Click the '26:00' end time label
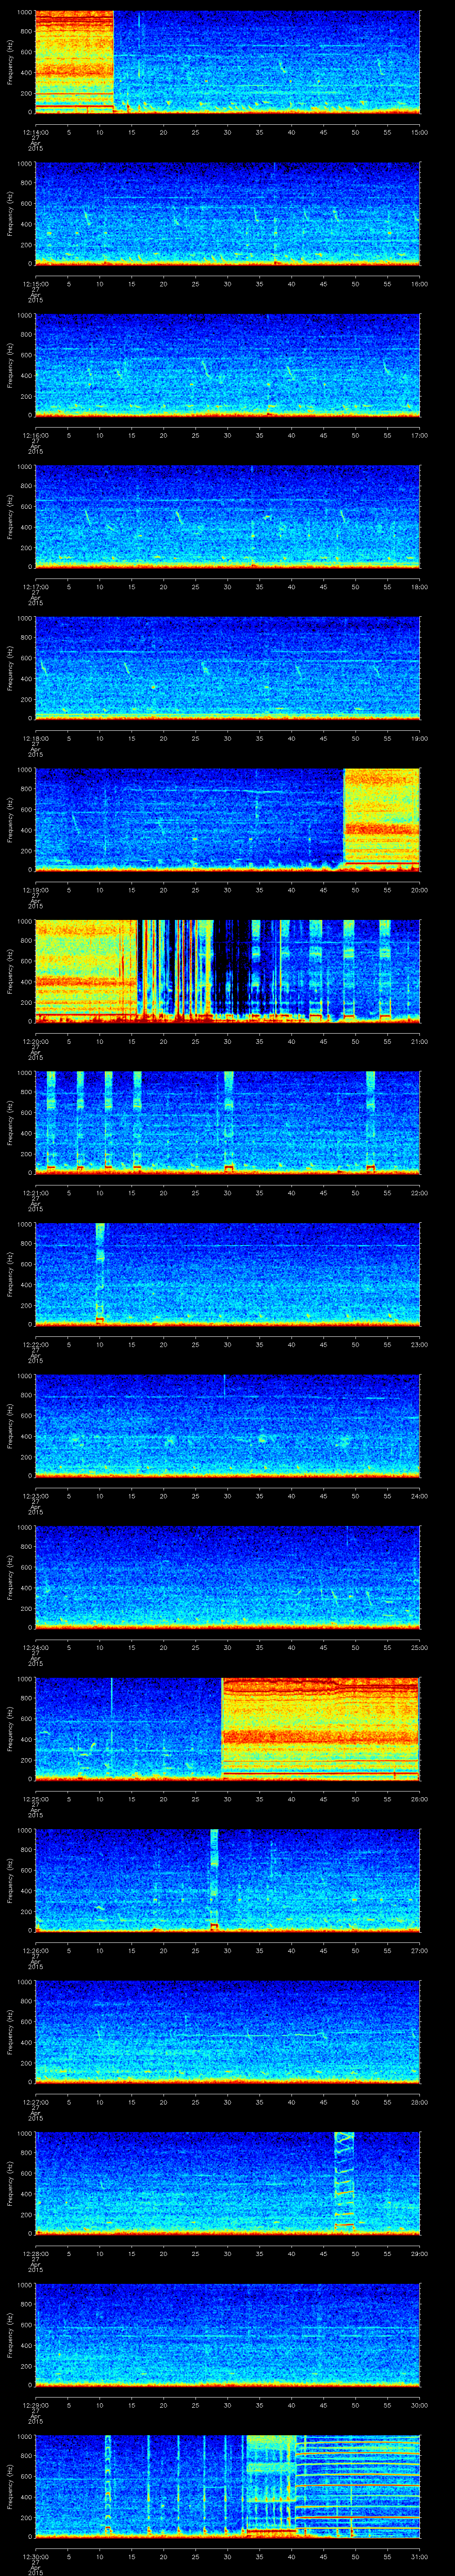 (x=420, y=1799)
